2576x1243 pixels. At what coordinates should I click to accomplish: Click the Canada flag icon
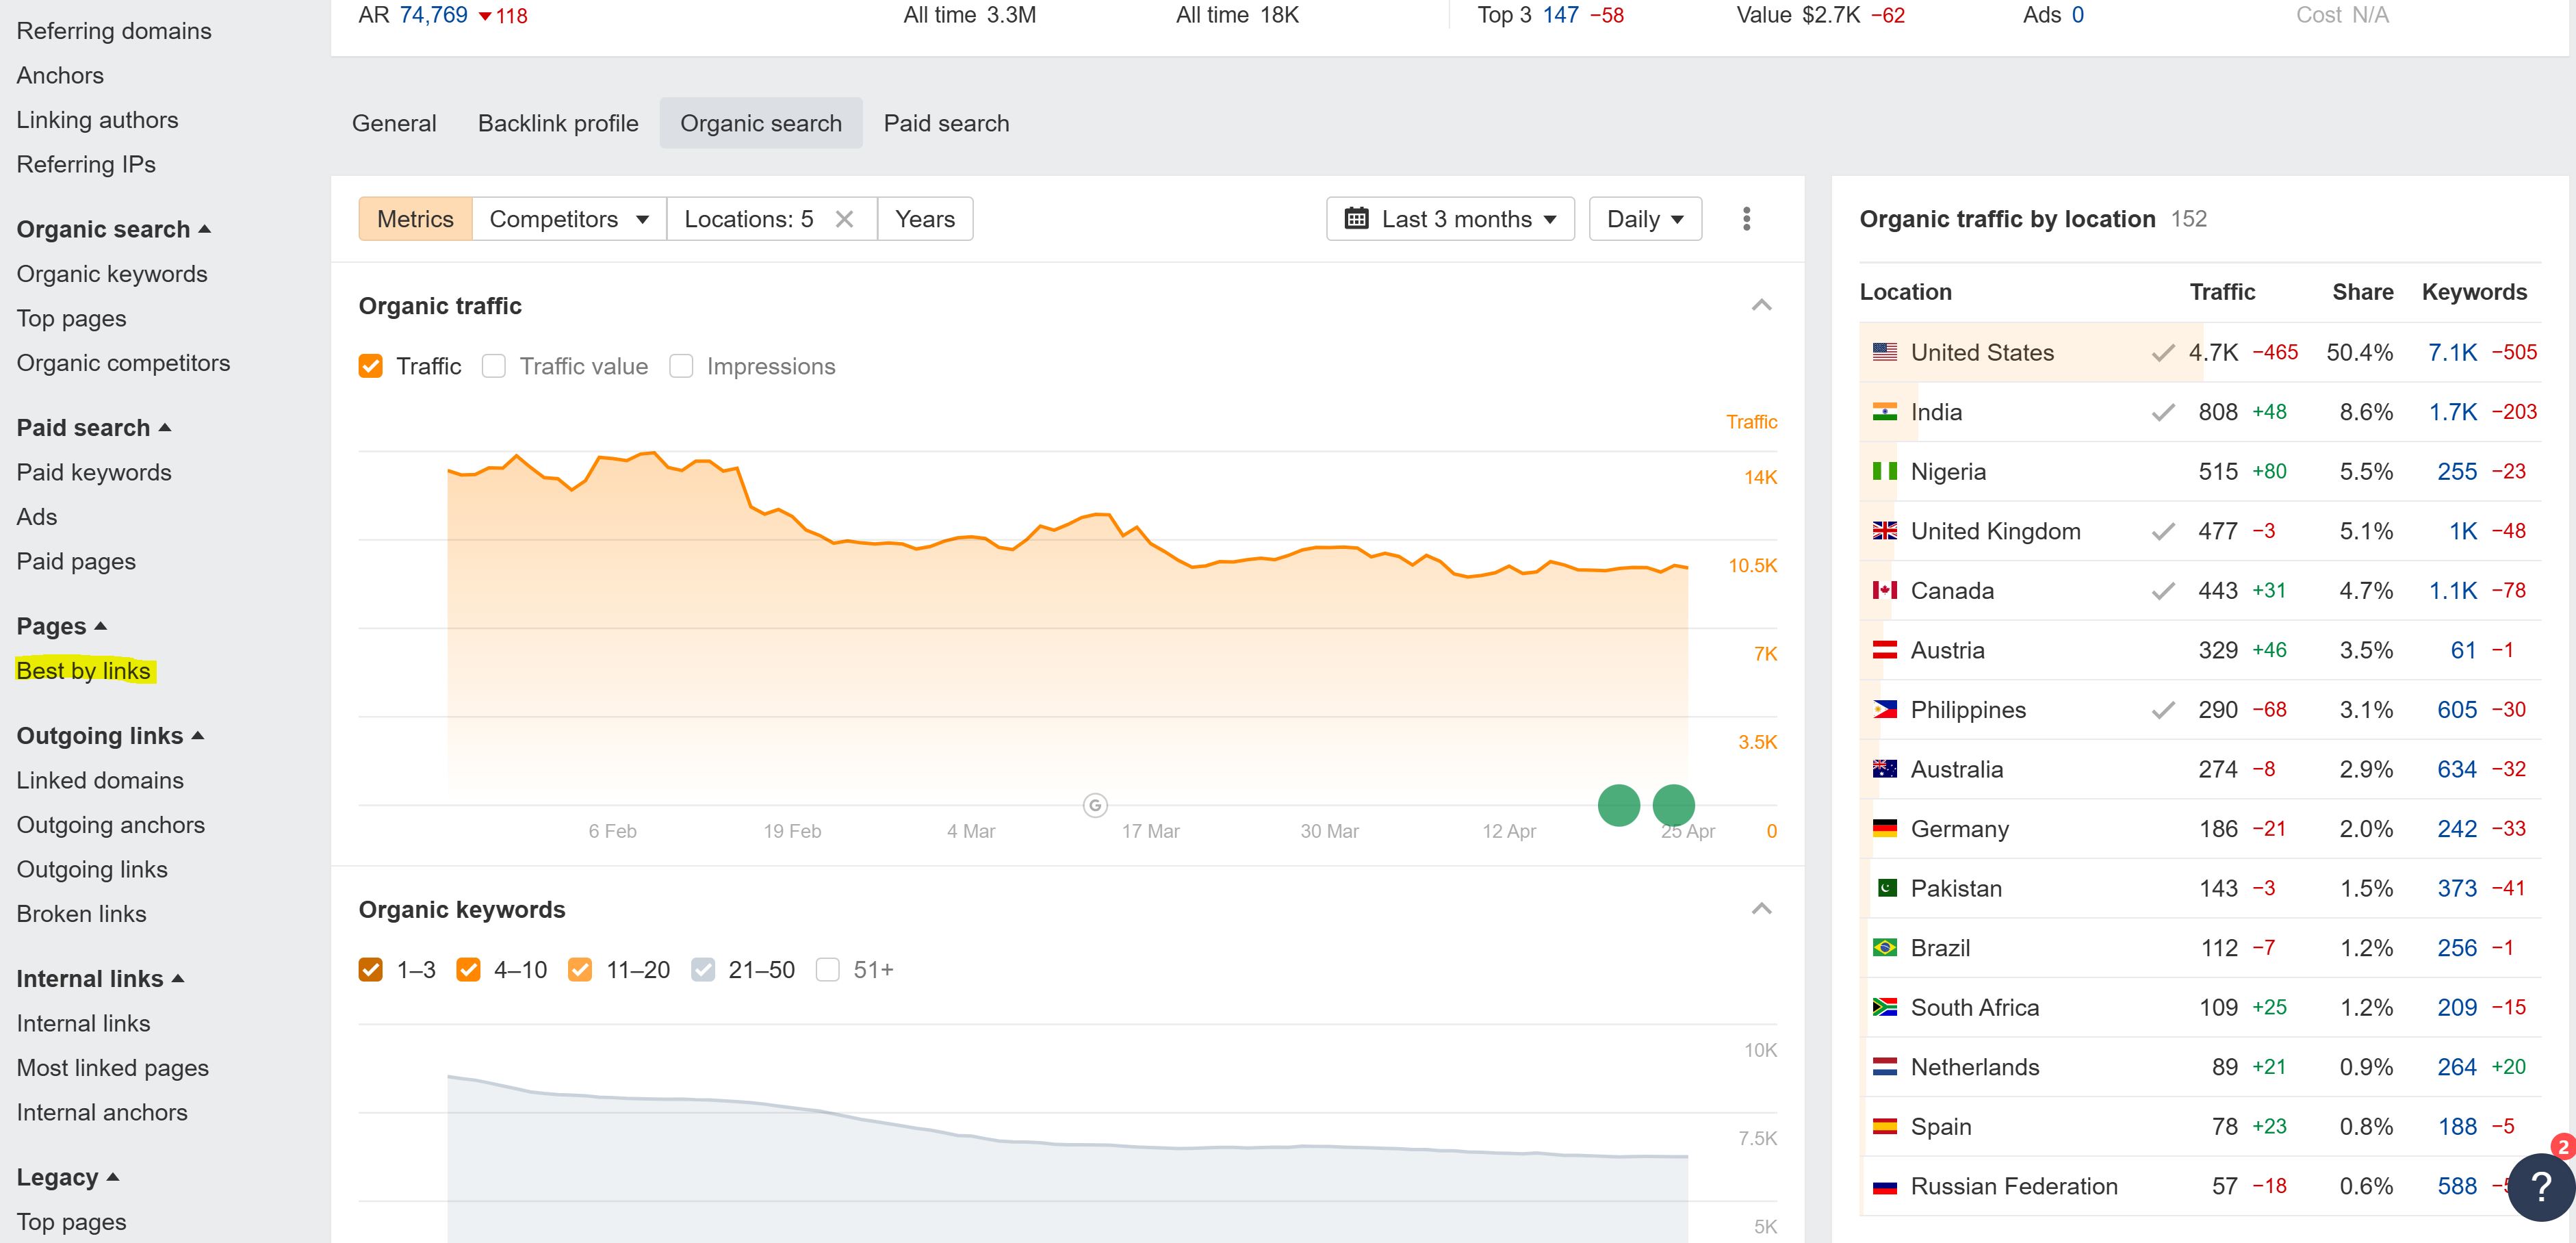1884,590
